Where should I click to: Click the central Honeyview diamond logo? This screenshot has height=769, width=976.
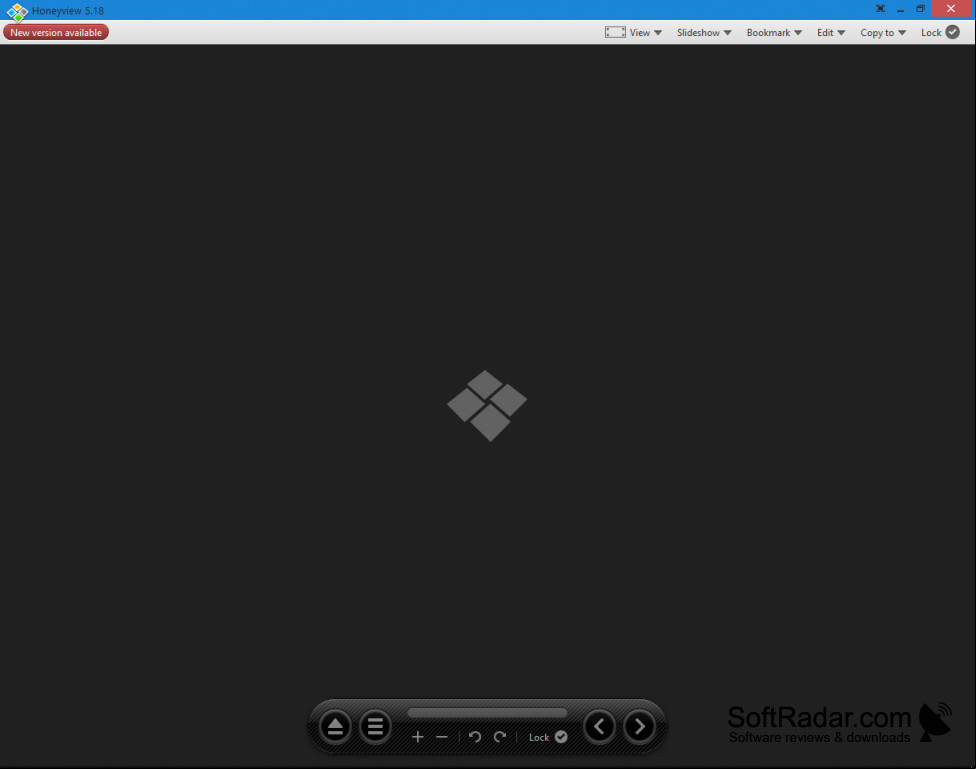click(x=487, y=406)
